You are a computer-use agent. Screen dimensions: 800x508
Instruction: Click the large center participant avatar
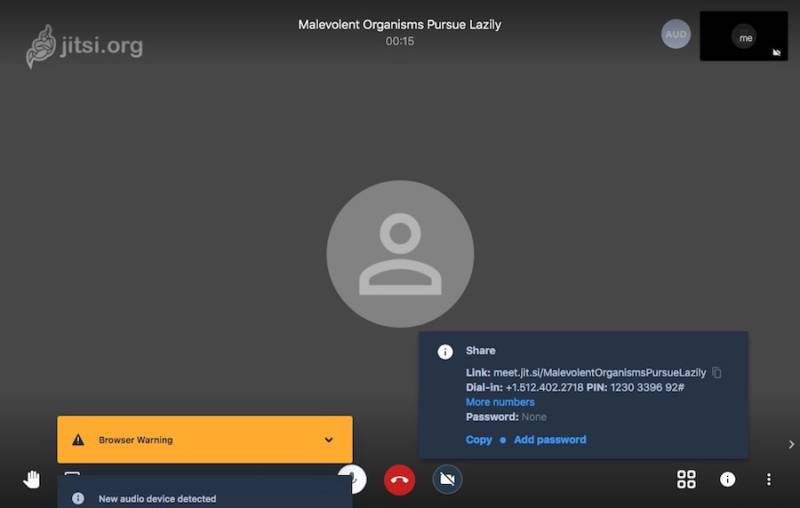(x=400, y=253)
